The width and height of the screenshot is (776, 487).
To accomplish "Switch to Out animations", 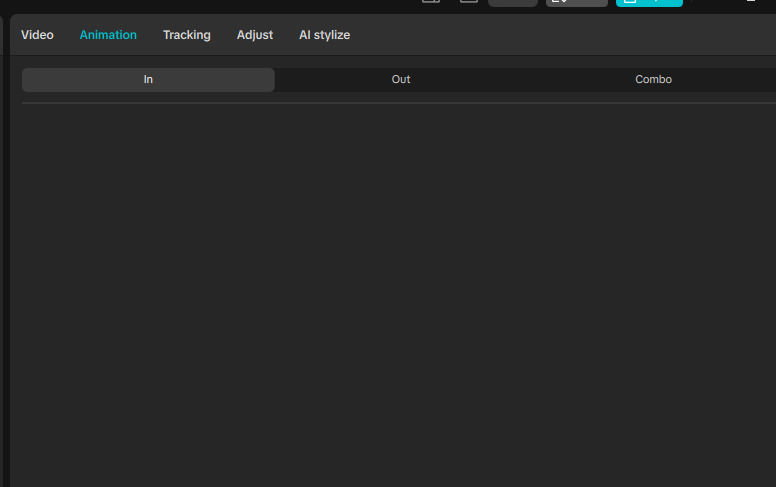I will [x=401, y=80].
